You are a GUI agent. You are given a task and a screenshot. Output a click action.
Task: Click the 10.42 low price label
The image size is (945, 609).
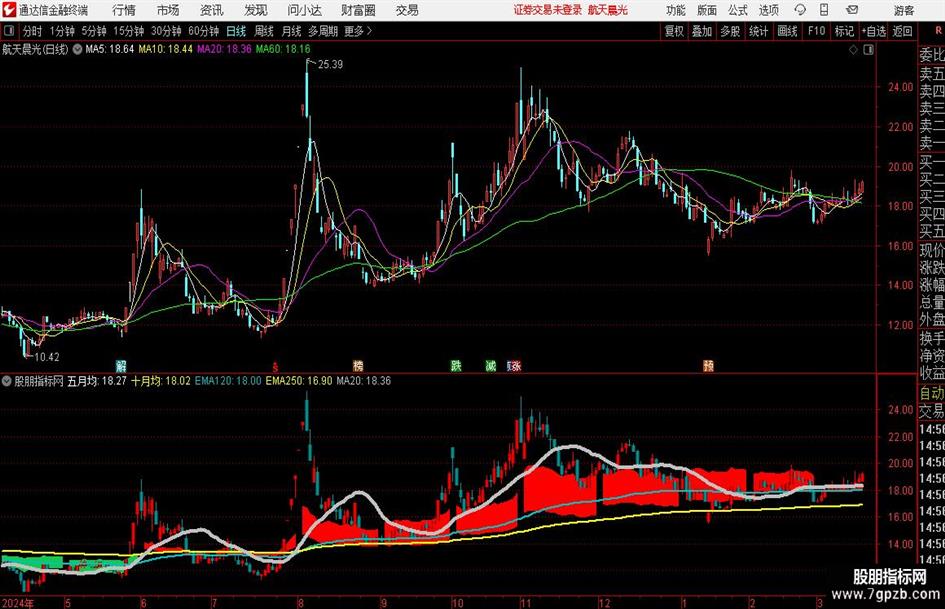[46, 357]
